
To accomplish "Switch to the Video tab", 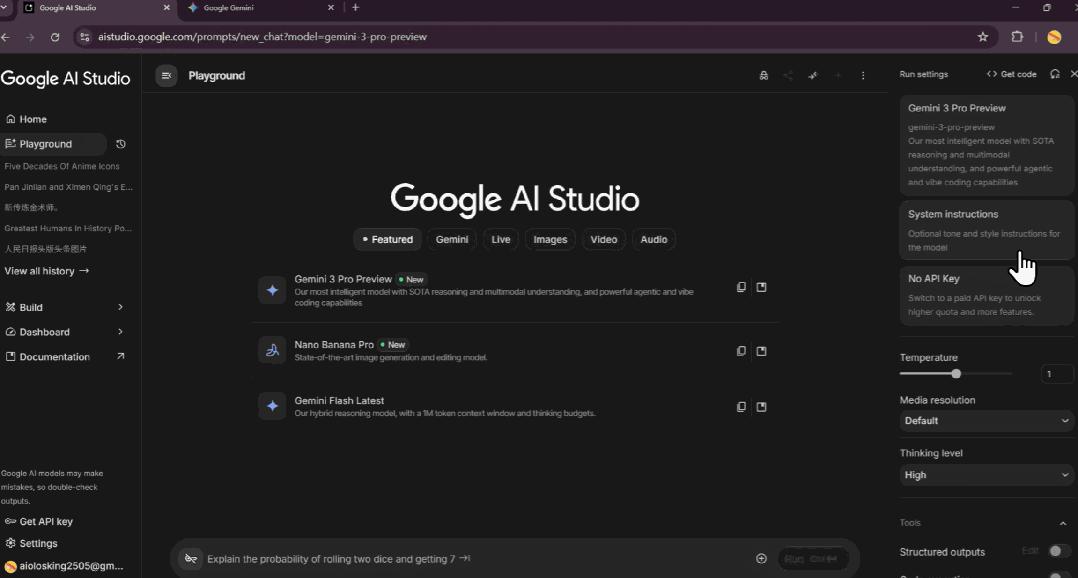I will (x=603, y=239).
